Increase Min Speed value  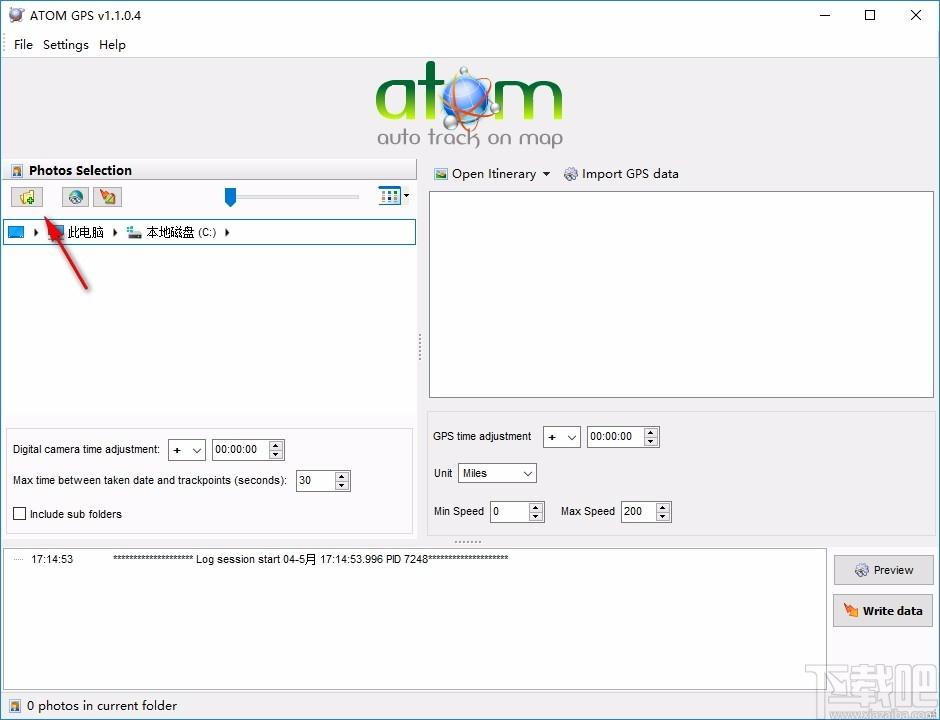coord(536,507)
